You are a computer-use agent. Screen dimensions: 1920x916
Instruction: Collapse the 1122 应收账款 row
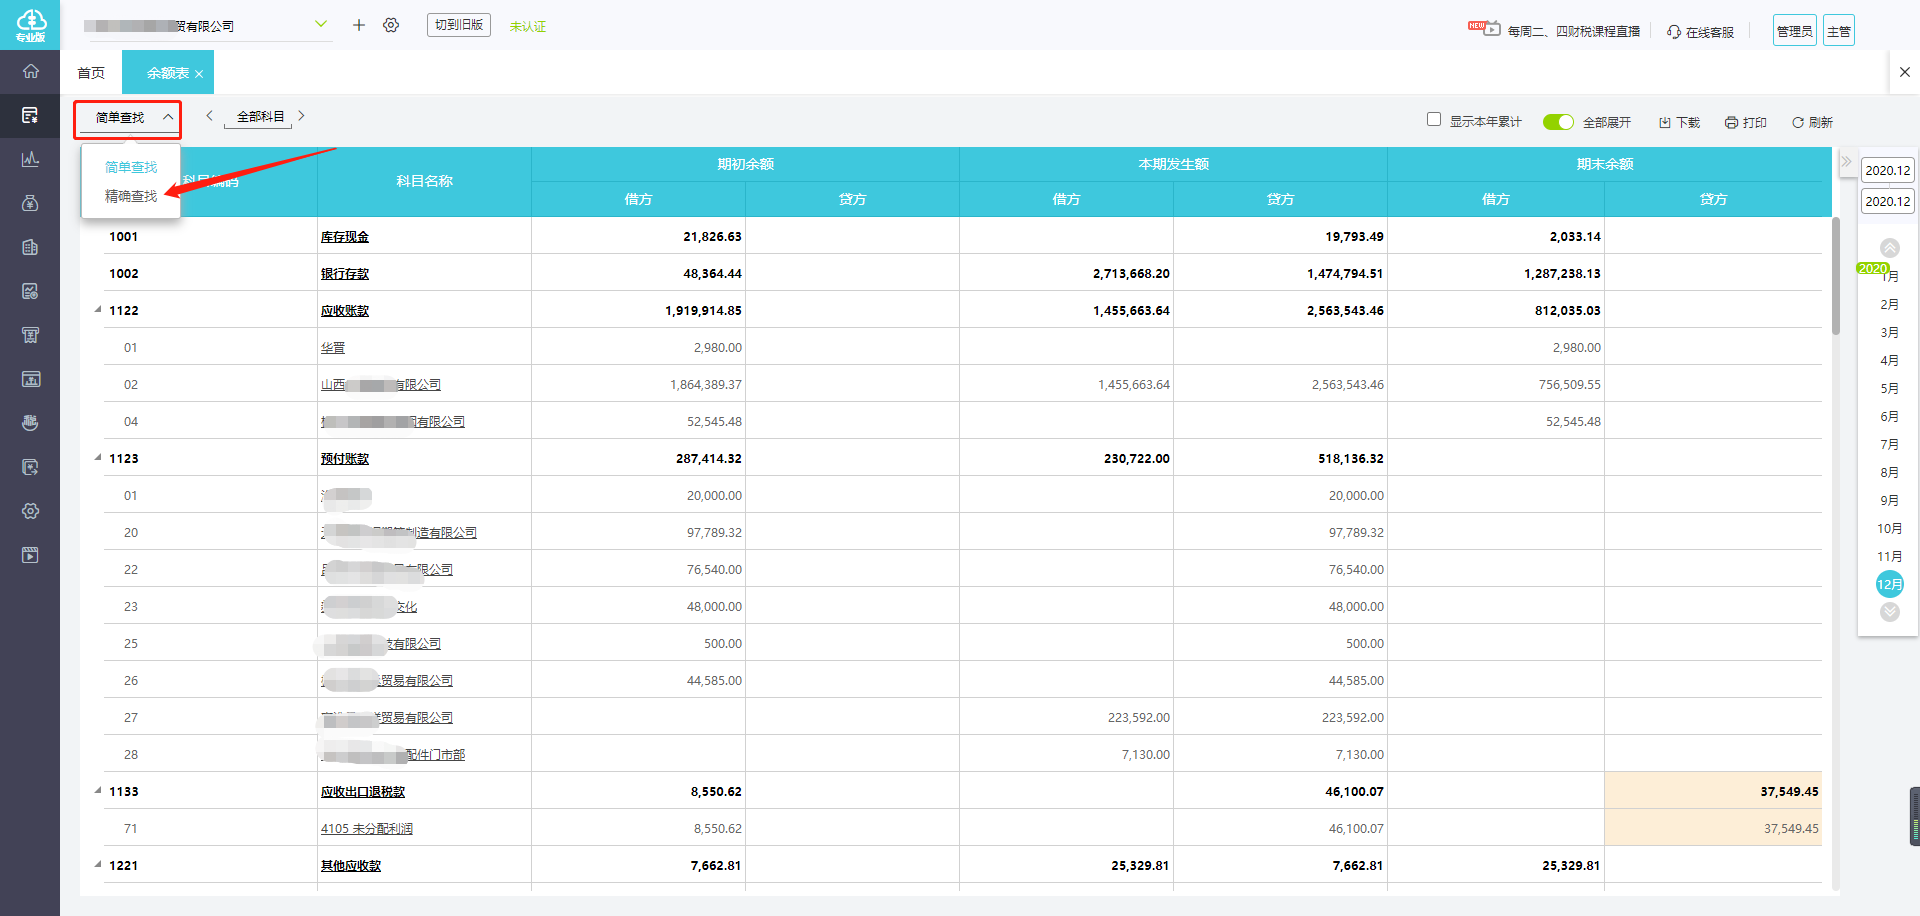[98, 309]
